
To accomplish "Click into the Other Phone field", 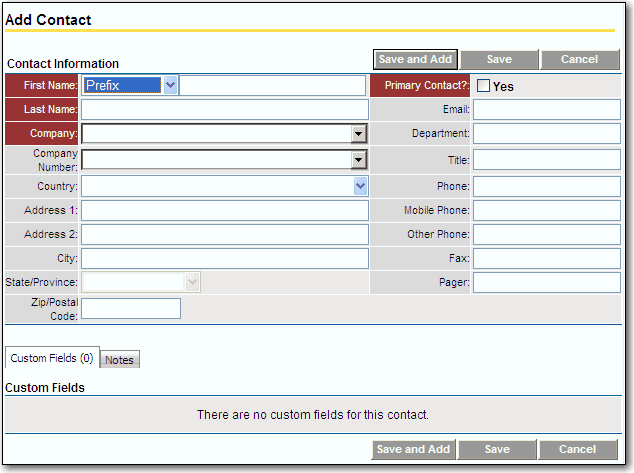I will coord(547,234).
